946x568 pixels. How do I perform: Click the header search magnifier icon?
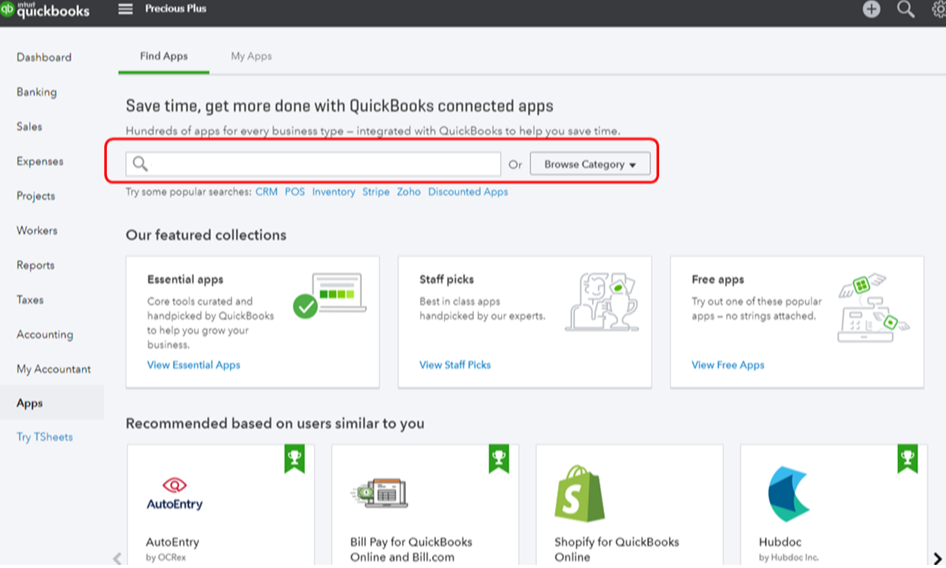(906, 9)
